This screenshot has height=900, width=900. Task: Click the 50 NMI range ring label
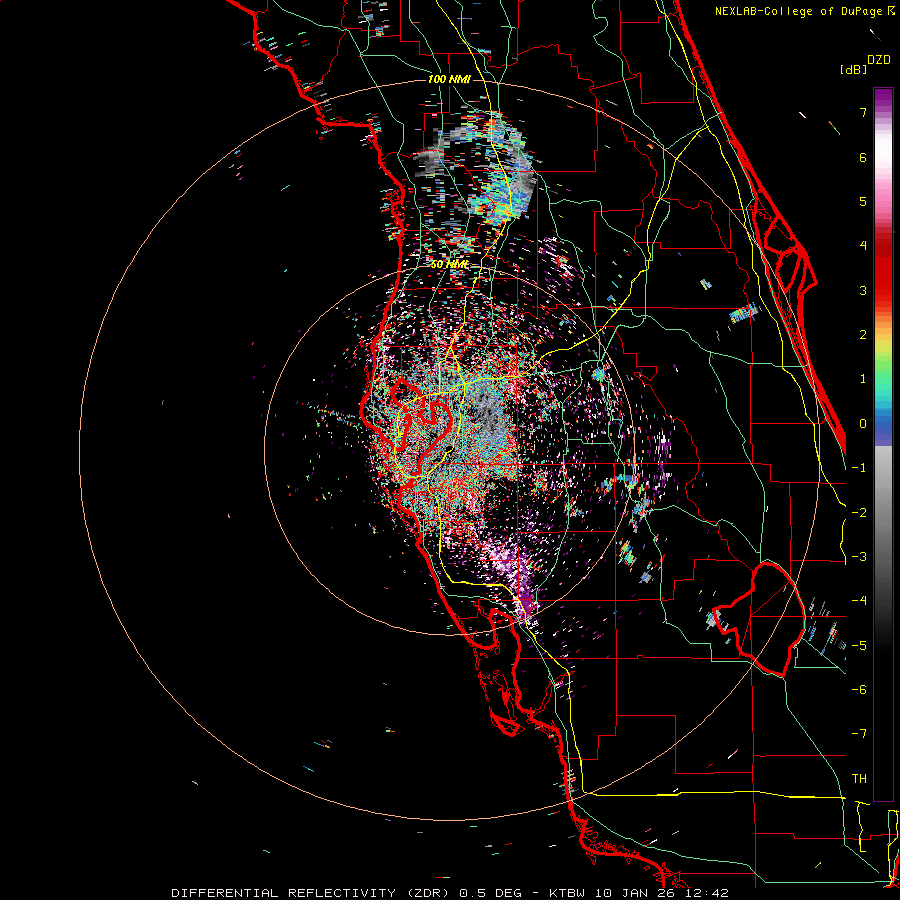449,264
